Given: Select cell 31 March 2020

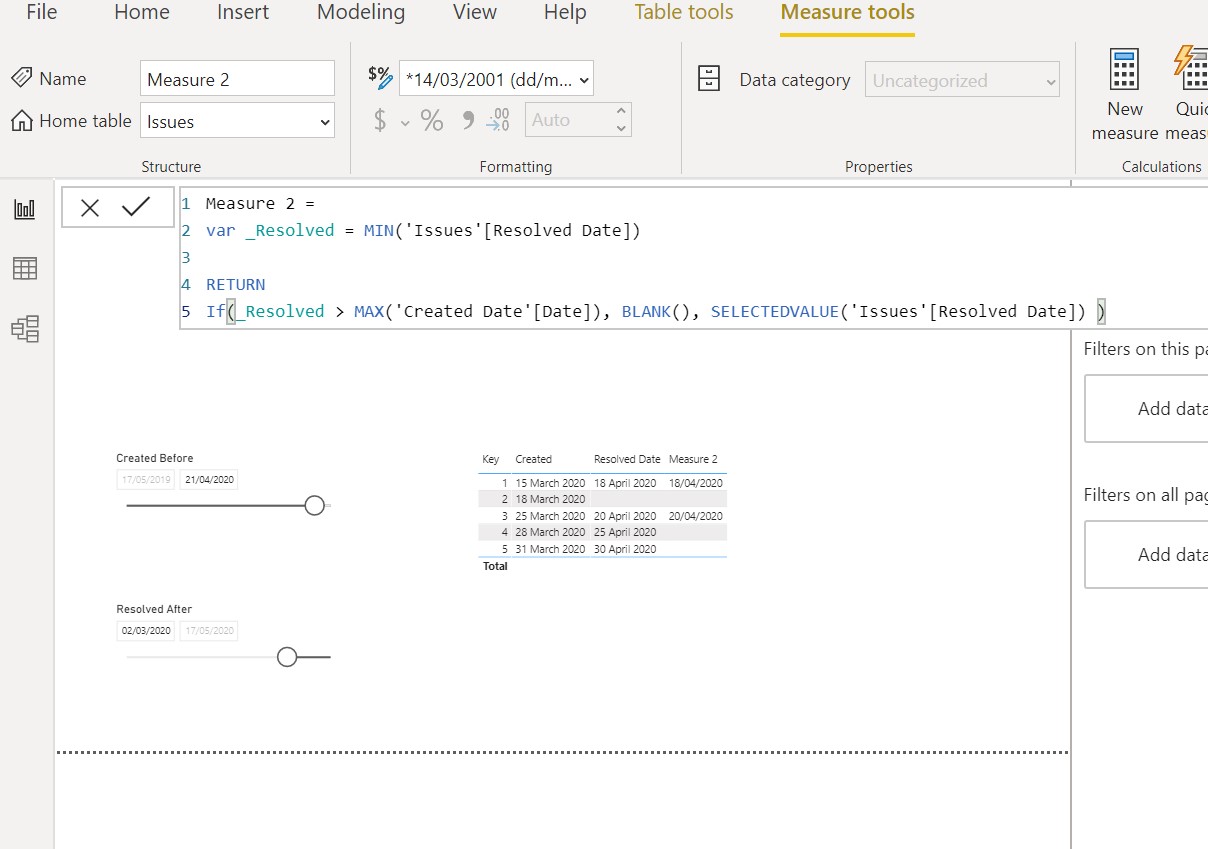Looking at the screenshot, I should coord(550,549).
